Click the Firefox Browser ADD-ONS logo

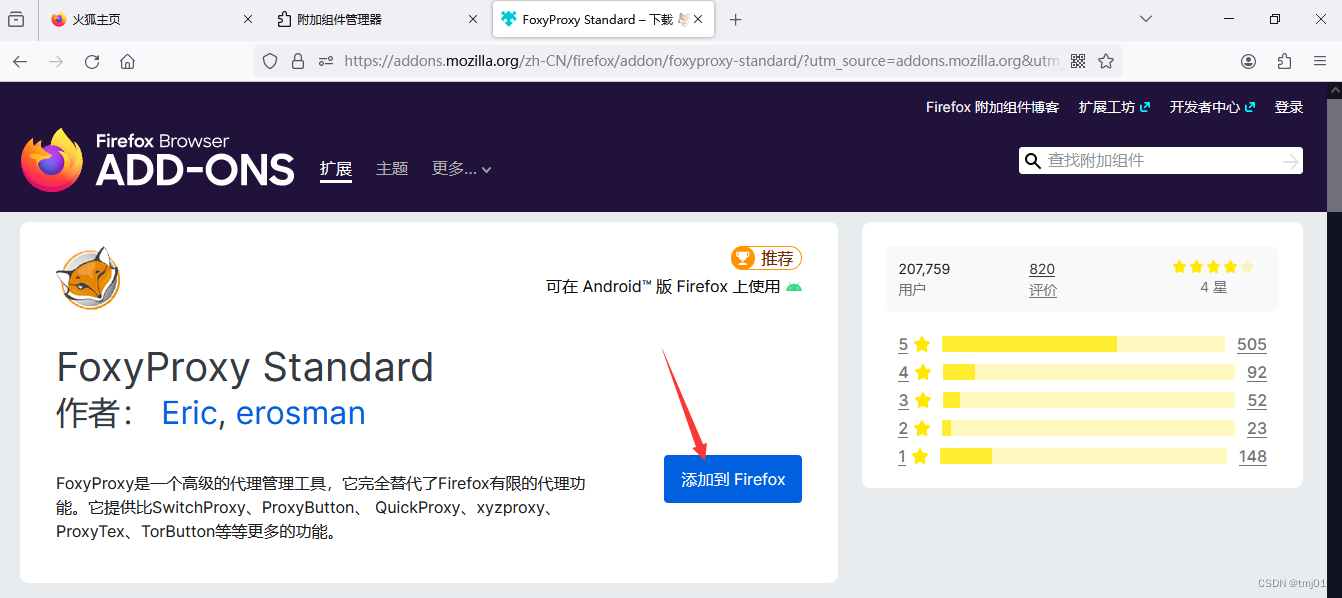tap(158, 160)
